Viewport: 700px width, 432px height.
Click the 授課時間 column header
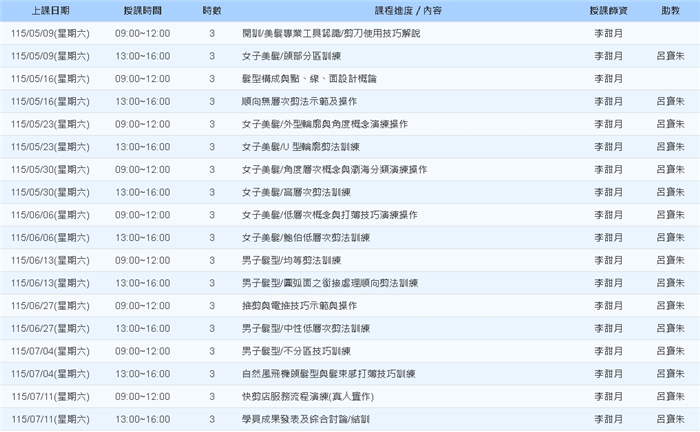coord(143,9)
